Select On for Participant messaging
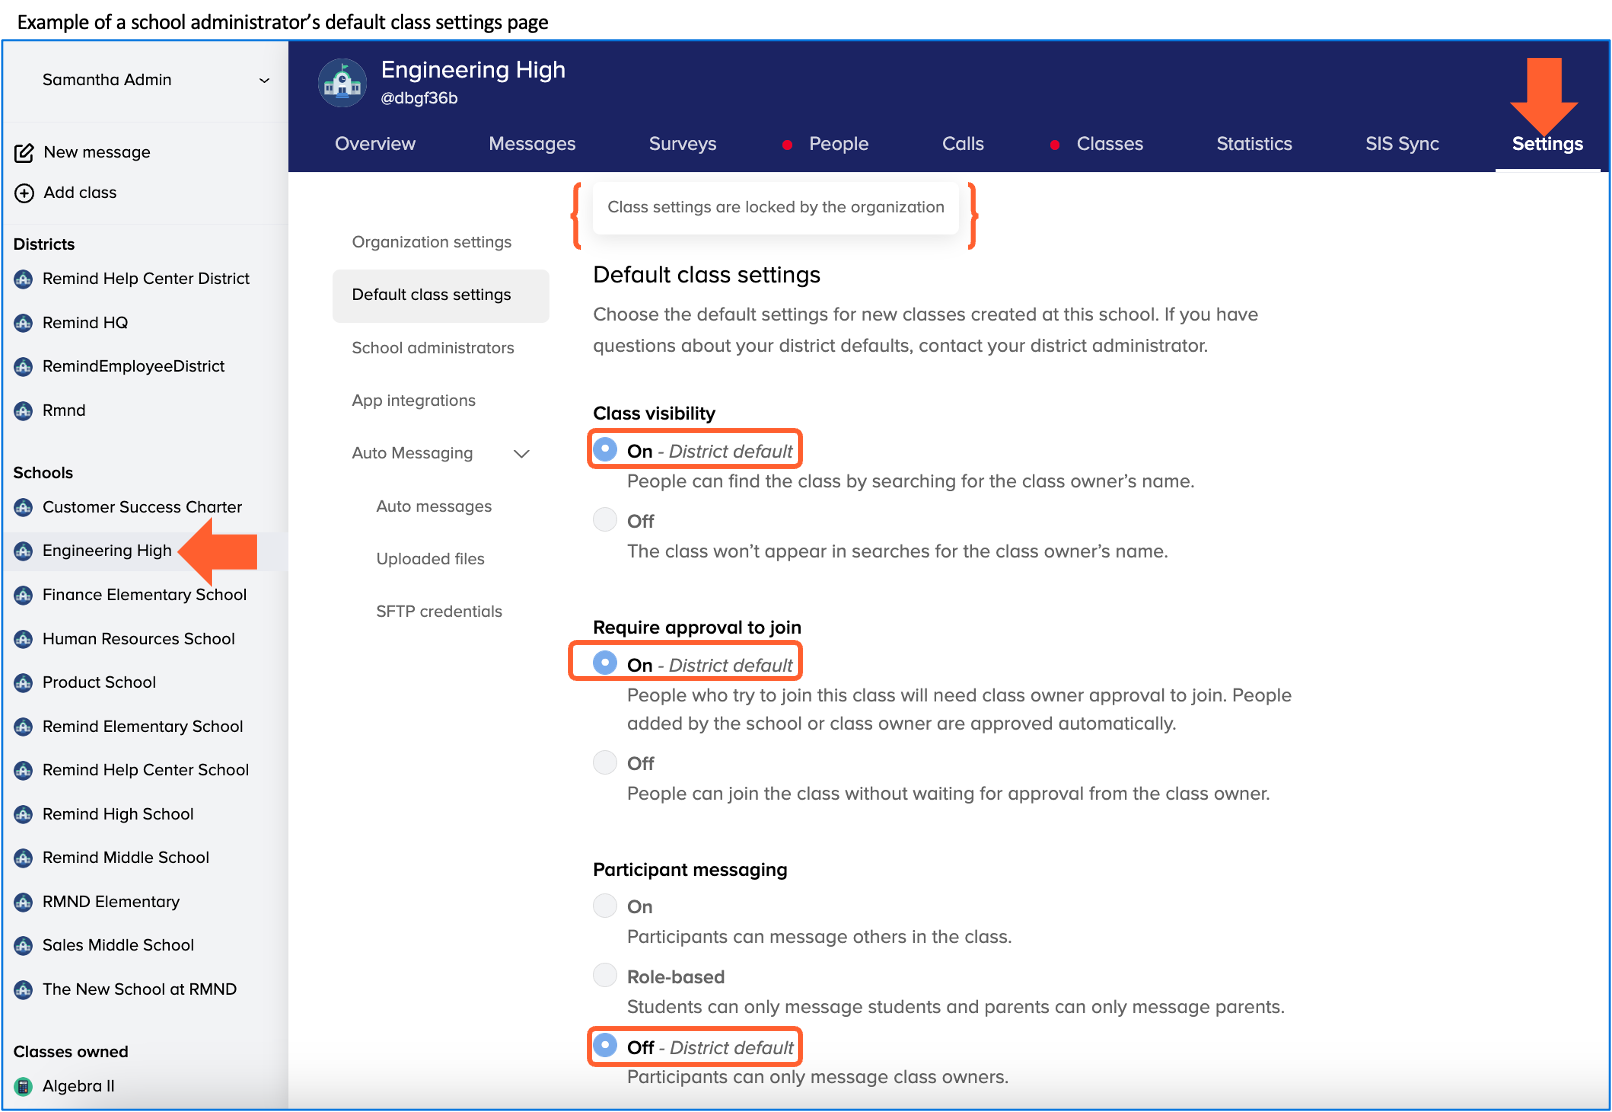 tap(605, 906)
